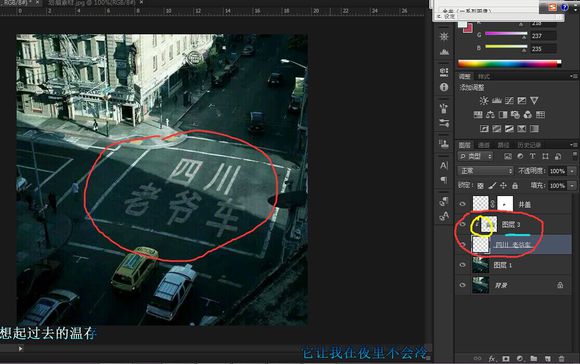Add a layer mask
This screenshot has height=364, width=580.
(x=506, y=358)
